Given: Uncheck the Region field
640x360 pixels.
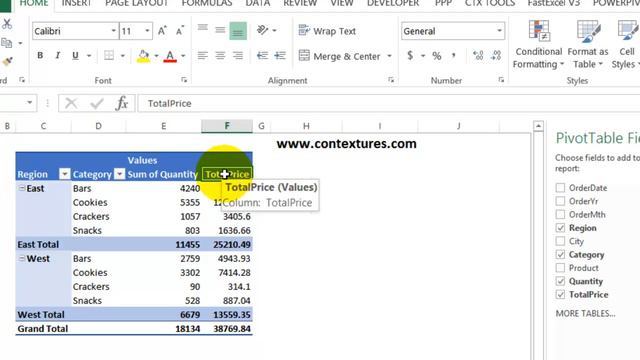Looking at the screenshot, I should (x=560, y=227).
